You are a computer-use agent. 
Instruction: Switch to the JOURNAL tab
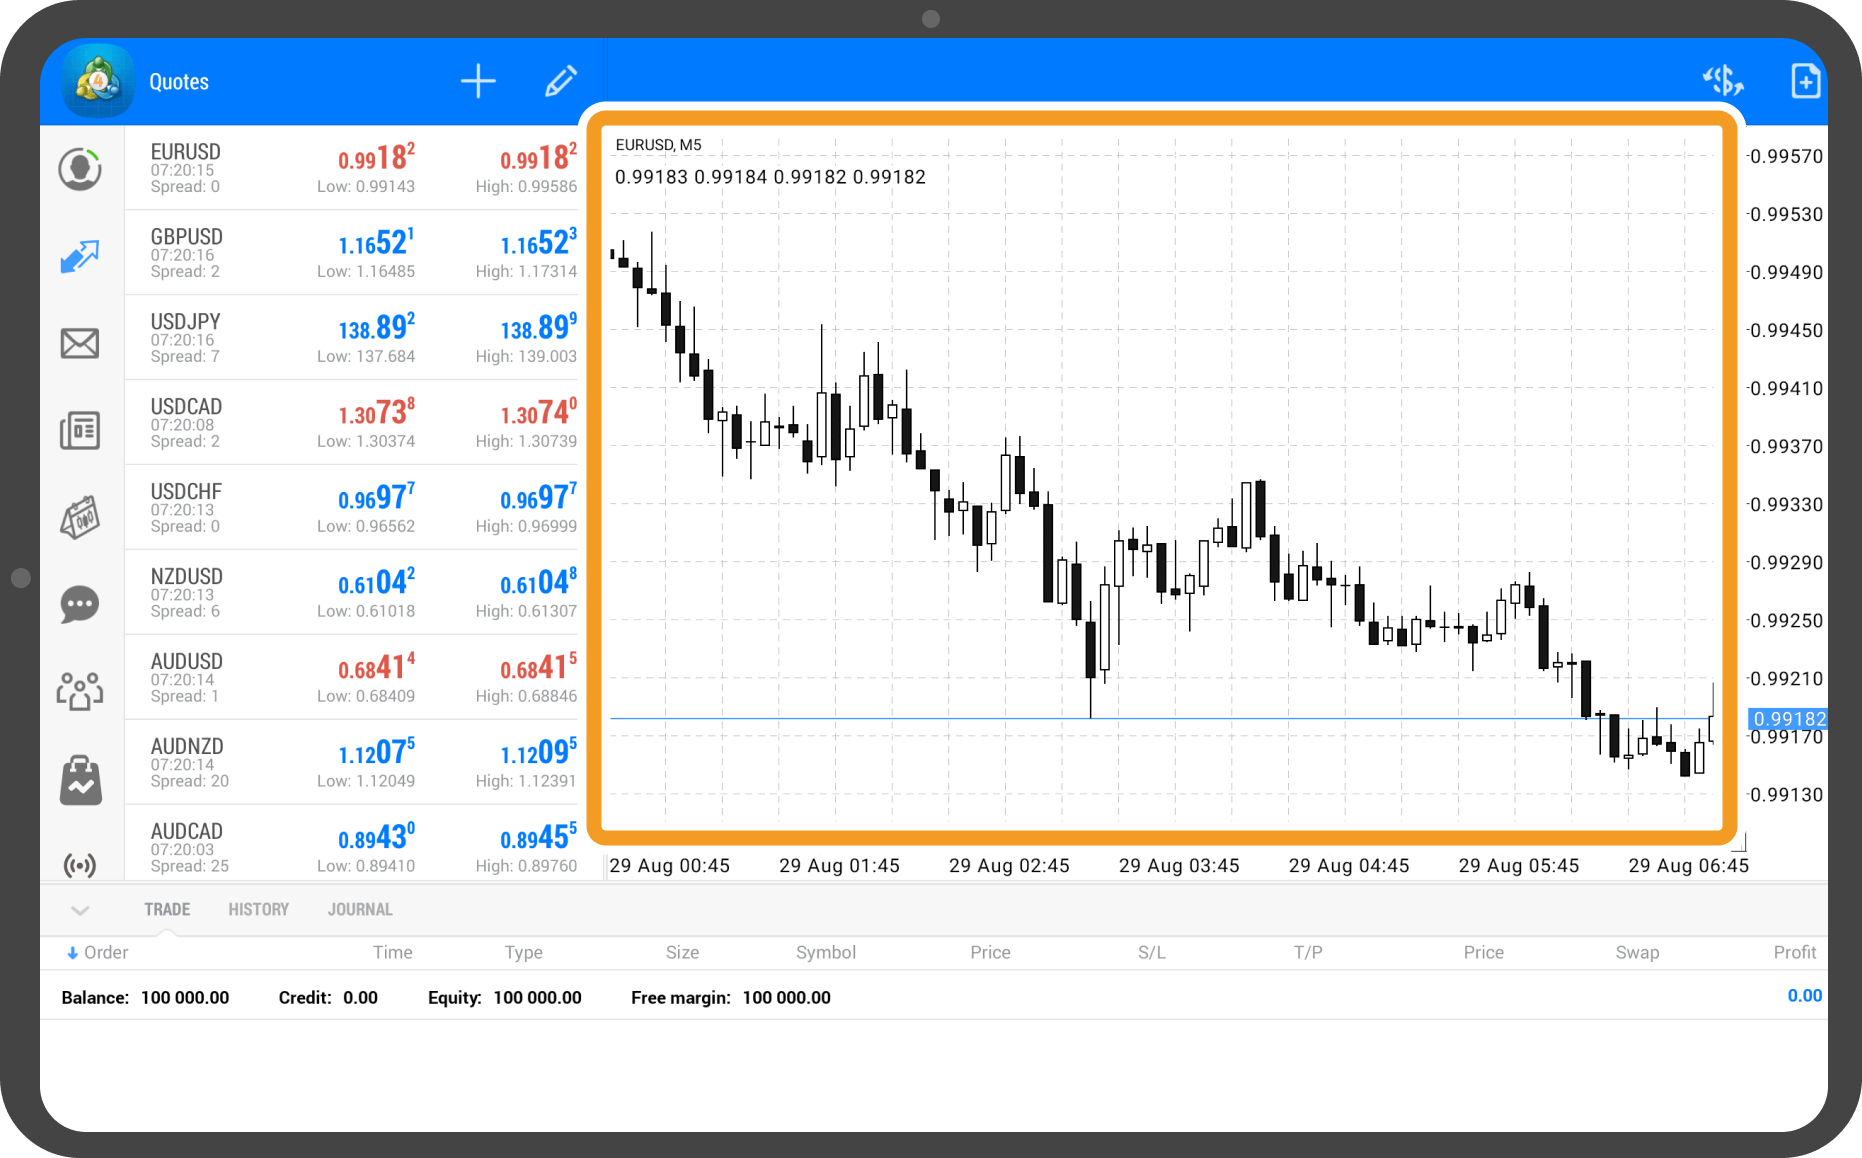pos(360,909)
